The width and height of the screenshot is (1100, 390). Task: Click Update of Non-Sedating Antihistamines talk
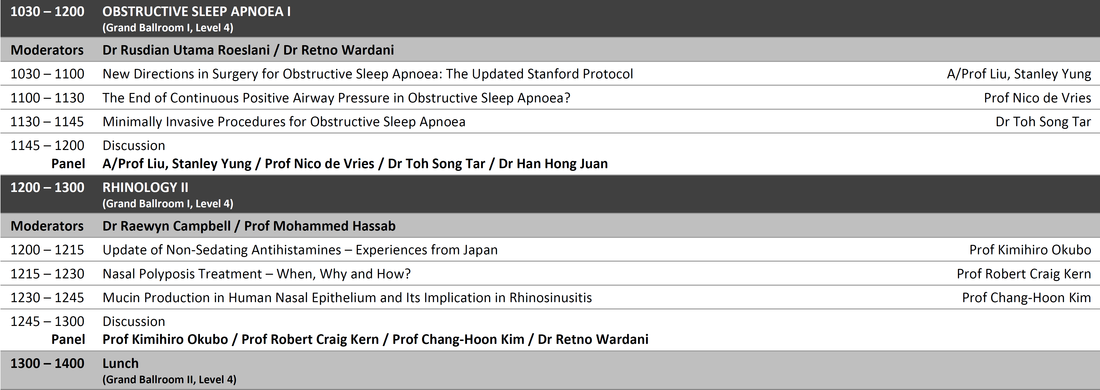300,250
